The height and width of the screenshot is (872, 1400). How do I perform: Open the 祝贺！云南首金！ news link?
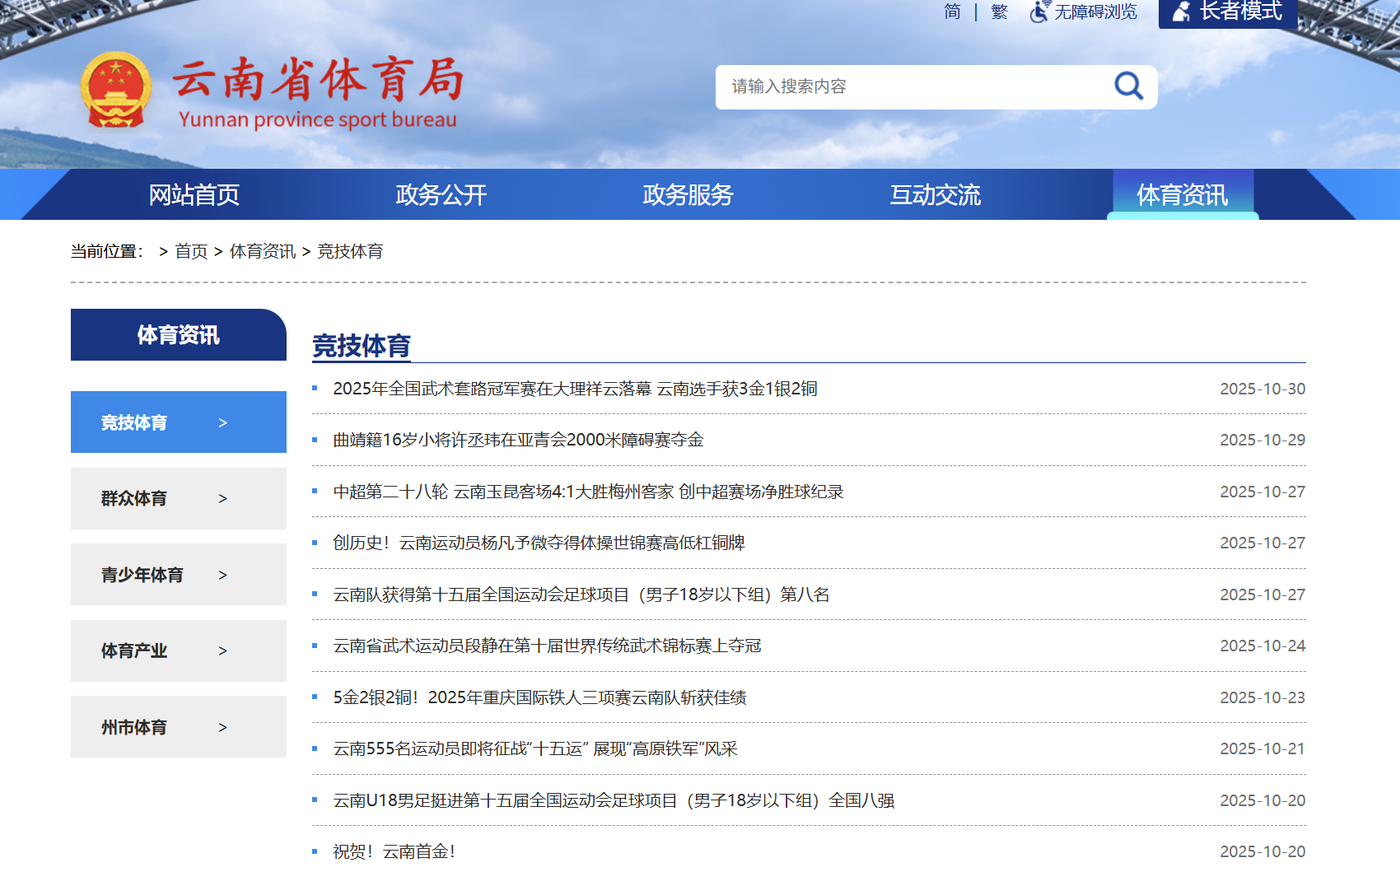point(394,852)
